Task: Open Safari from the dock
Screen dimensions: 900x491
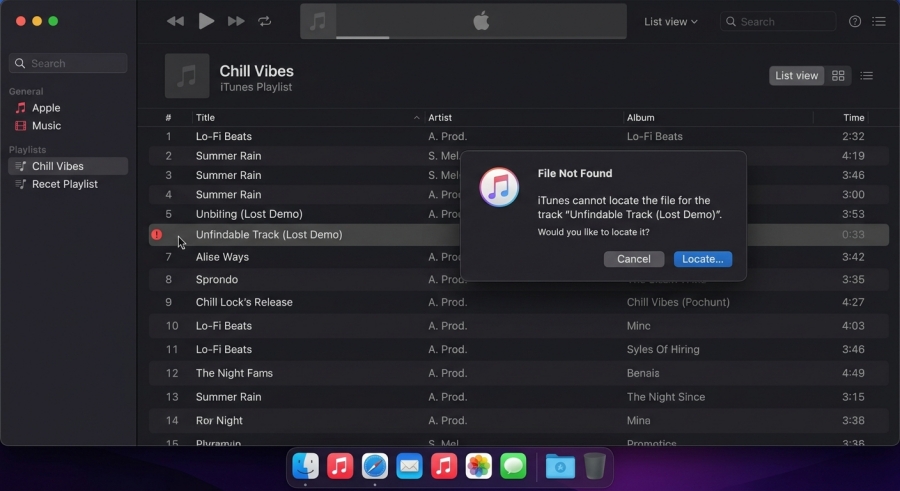Action: (x=375, y=466)
